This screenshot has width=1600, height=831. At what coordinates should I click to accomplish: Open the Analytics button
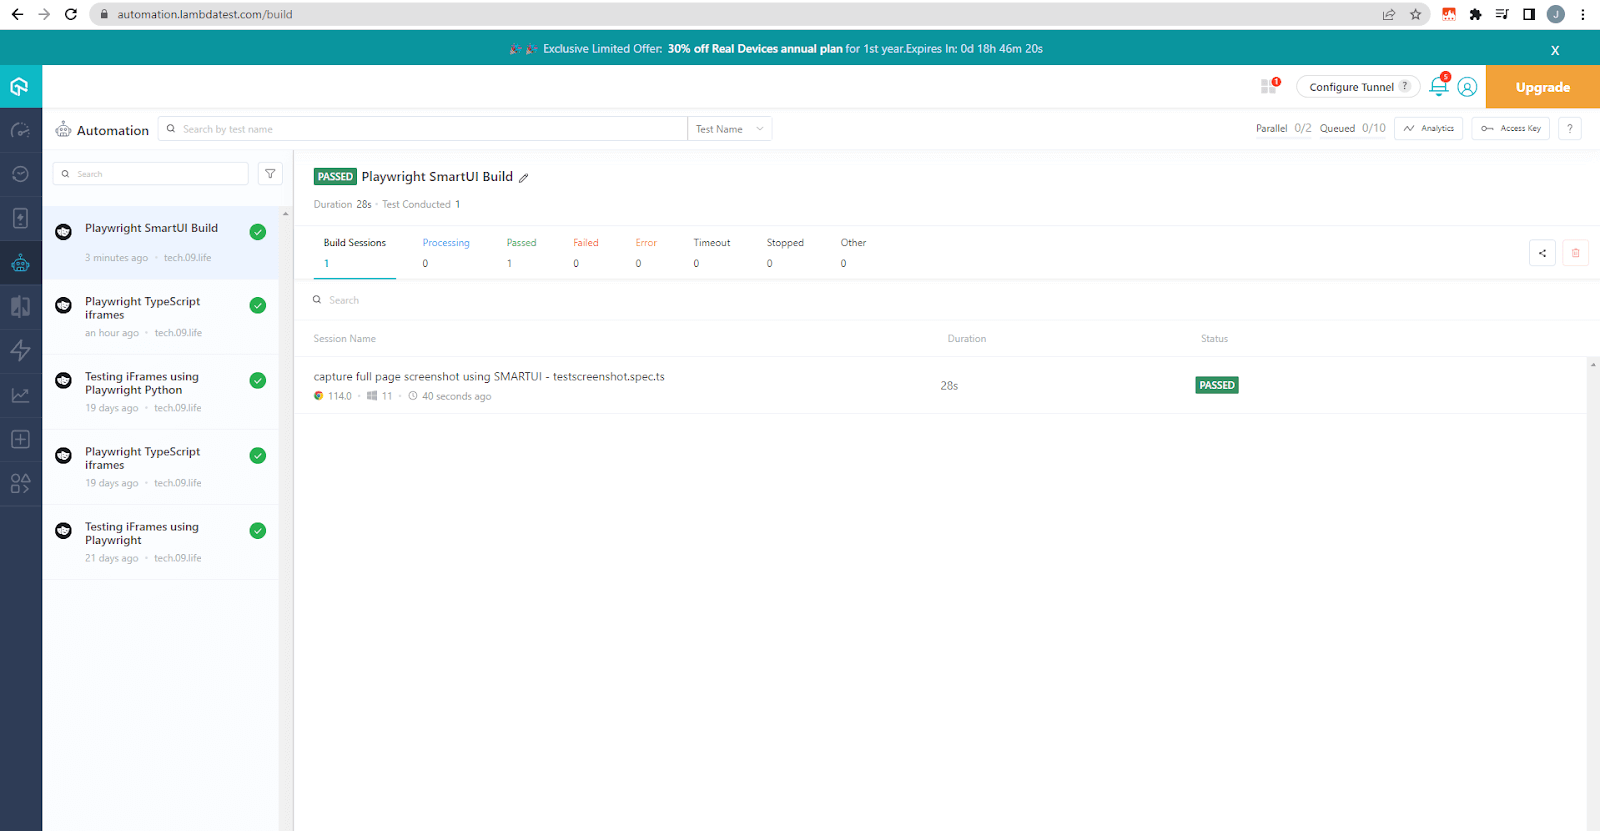pyautogui.click(x=1428, y=128)
